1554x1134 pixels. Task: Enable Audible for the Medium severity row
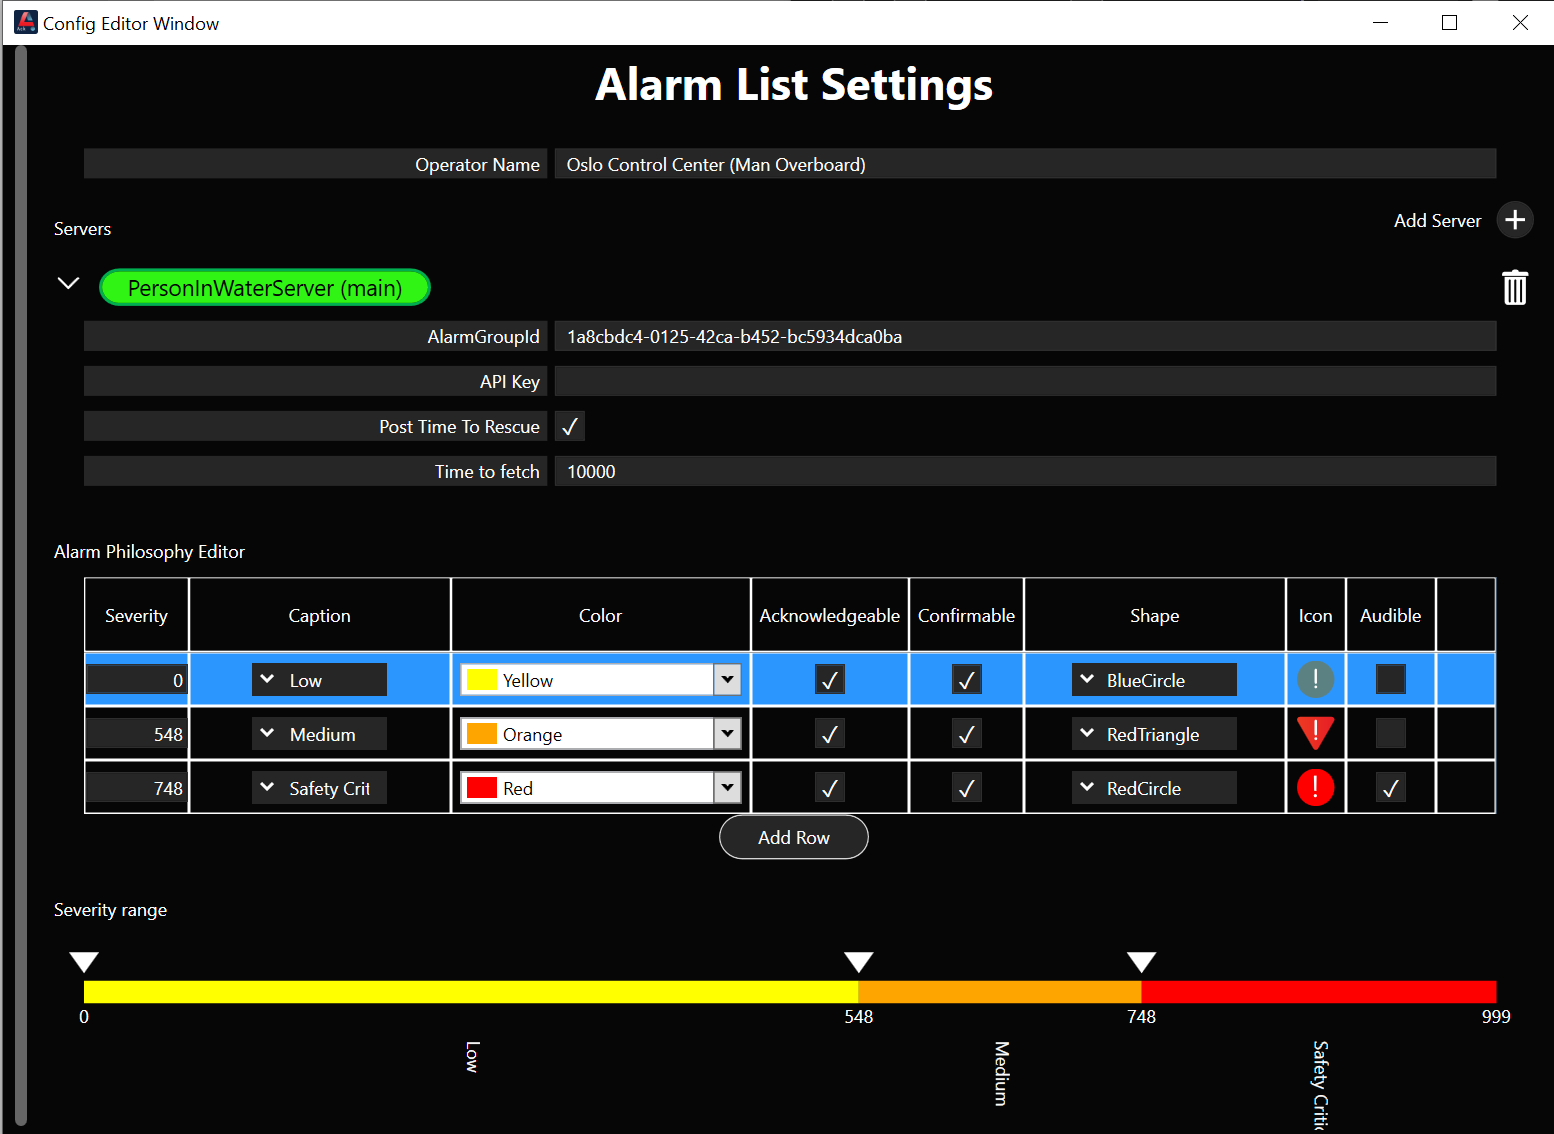[x=1390, y=733]
